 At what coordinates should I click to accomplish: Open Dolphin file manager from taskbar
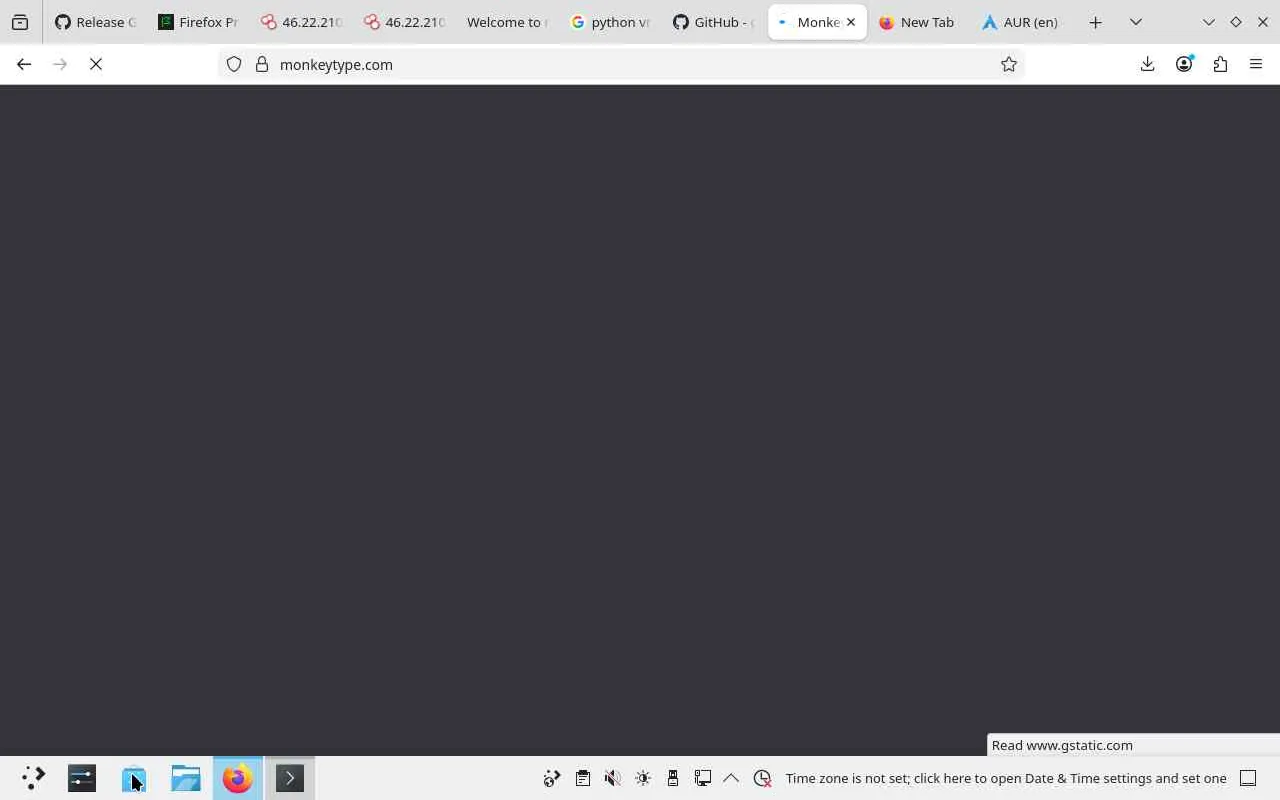pyautogui.click(x=186, y=778)
